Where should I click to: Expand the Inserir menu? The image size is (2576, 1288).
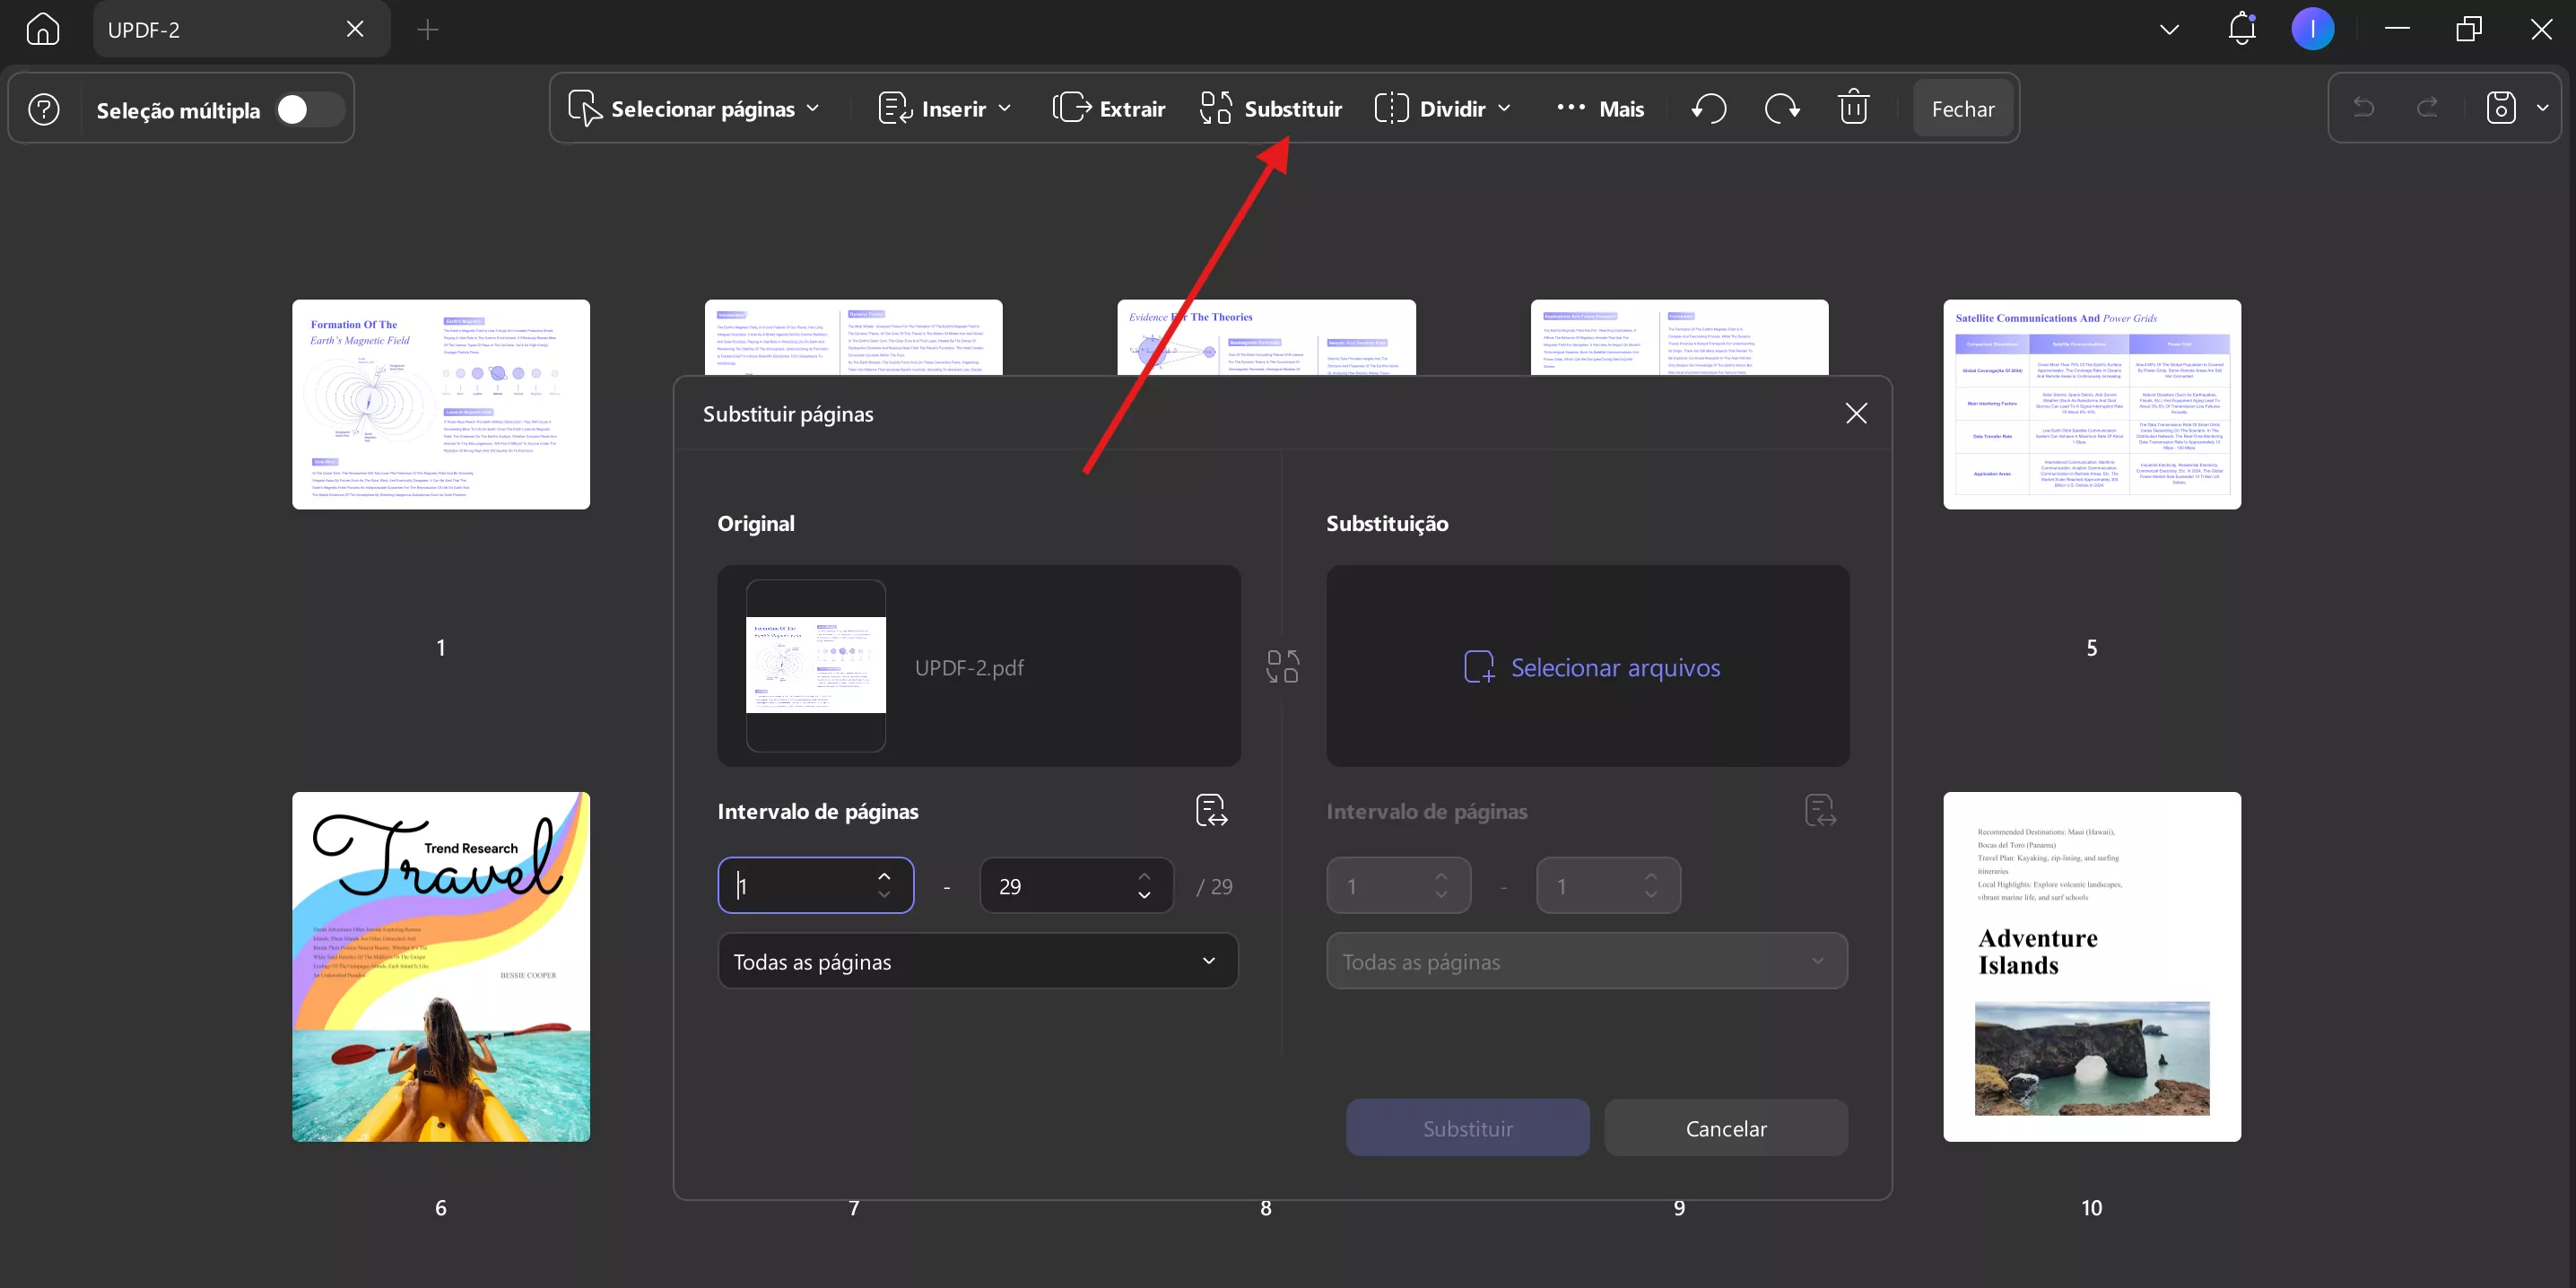click(945, 108)
